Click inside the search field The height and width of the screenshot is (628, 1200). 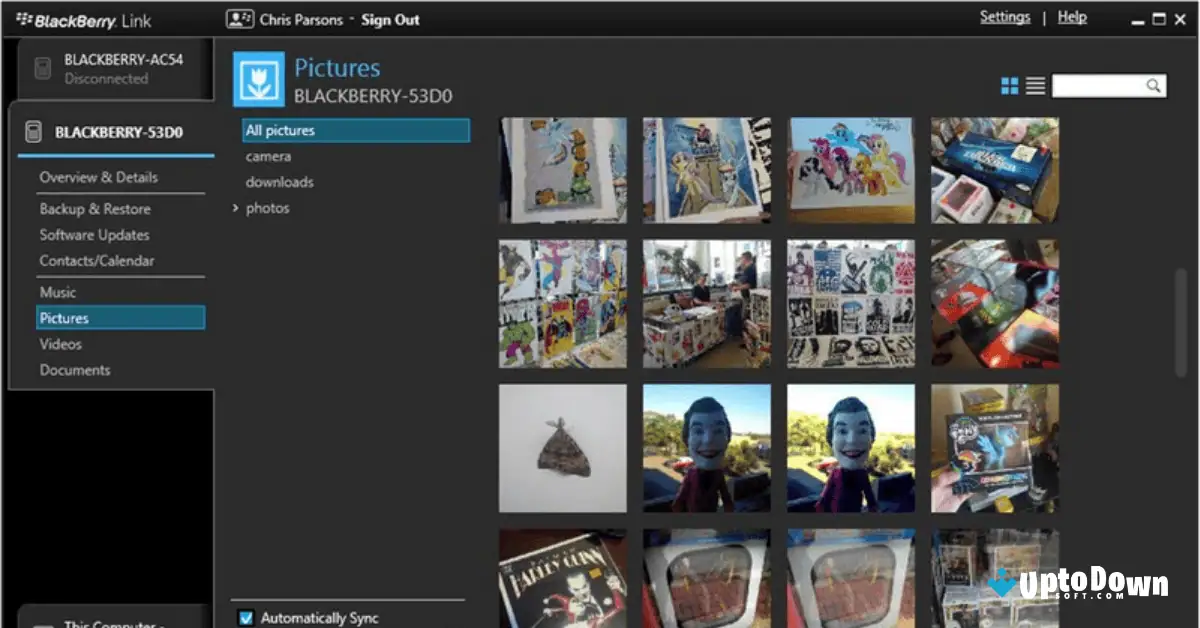pos(1100,85)
